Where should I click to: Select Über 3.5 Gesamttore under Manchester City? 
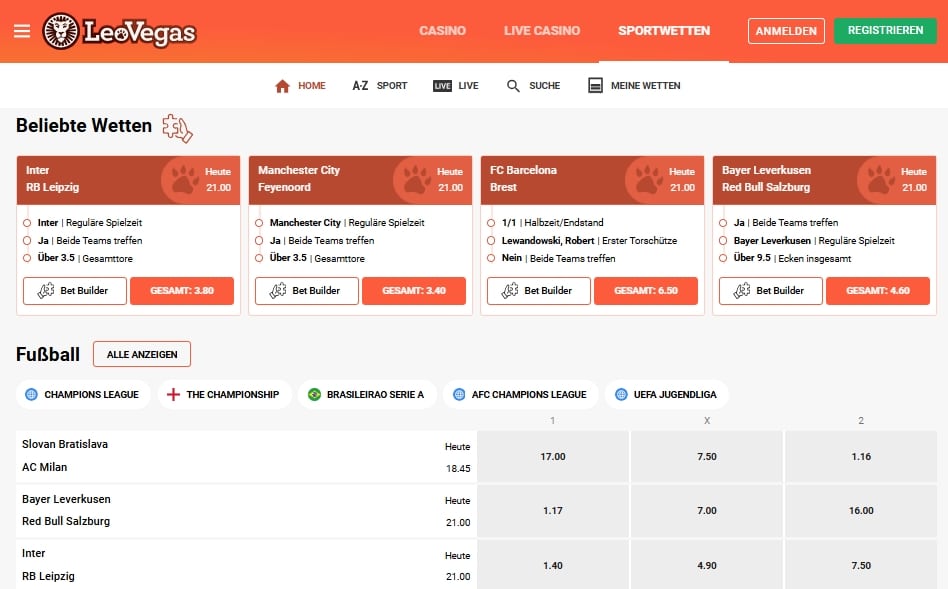click(x=259, y=258)
